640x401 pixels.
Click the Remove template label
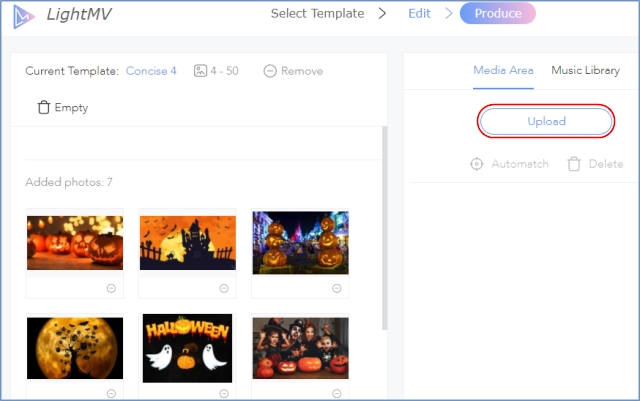tap(302, 71)
